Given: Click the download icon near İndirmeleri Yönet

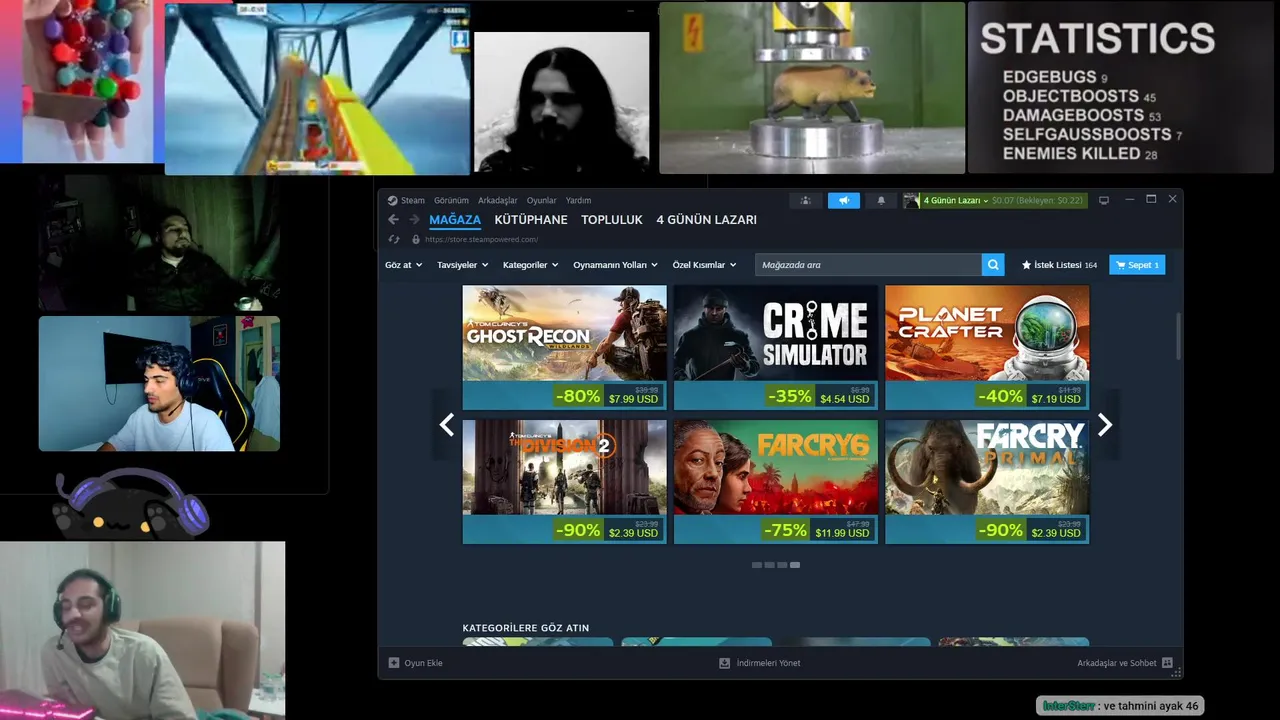Looking at the screenshot, I should tap(725, 663).
